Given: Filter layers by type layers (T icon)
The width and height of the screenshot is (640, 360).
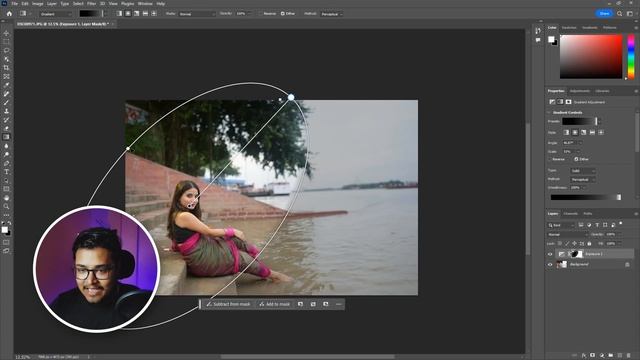Looking at the screenshot, I should (x=597, y=225).
